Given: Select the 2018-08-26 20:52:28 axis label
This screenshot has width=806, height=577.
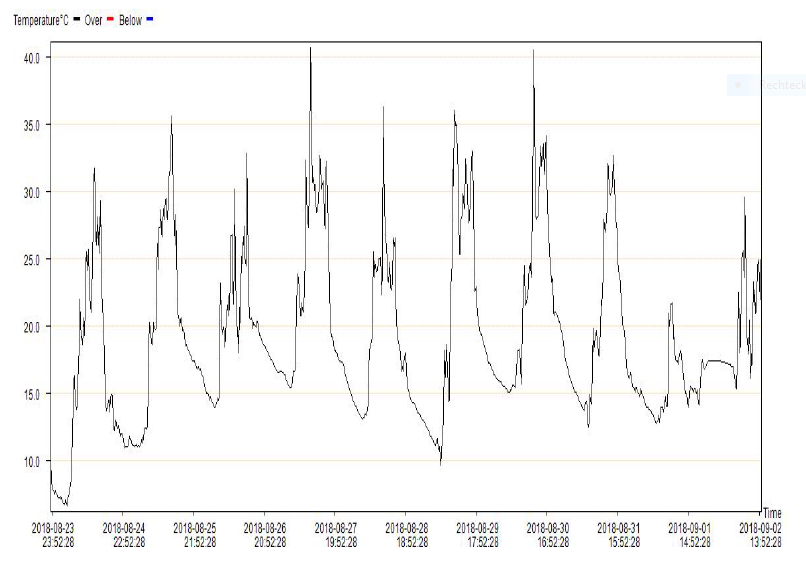Looking at the screenshot, I should coord(265,535).
